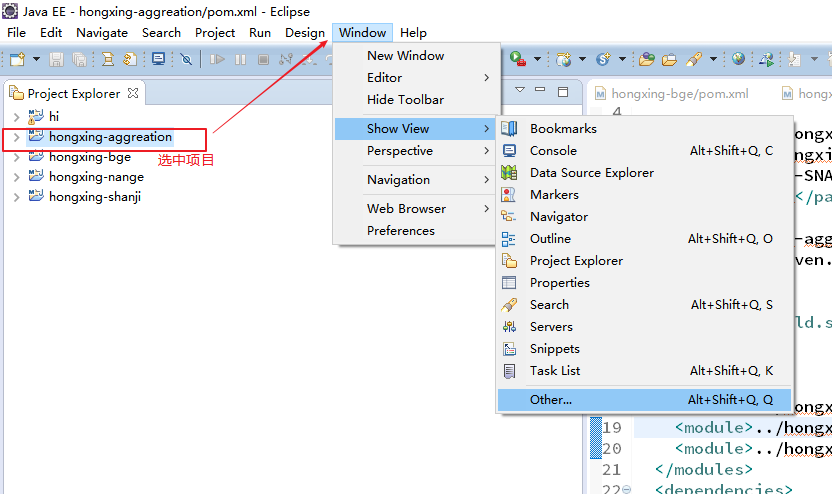The width and height of the screenshot is (832, 494).
Task: Expand the hongxing-aggreation project node
Action: point(16,137)
